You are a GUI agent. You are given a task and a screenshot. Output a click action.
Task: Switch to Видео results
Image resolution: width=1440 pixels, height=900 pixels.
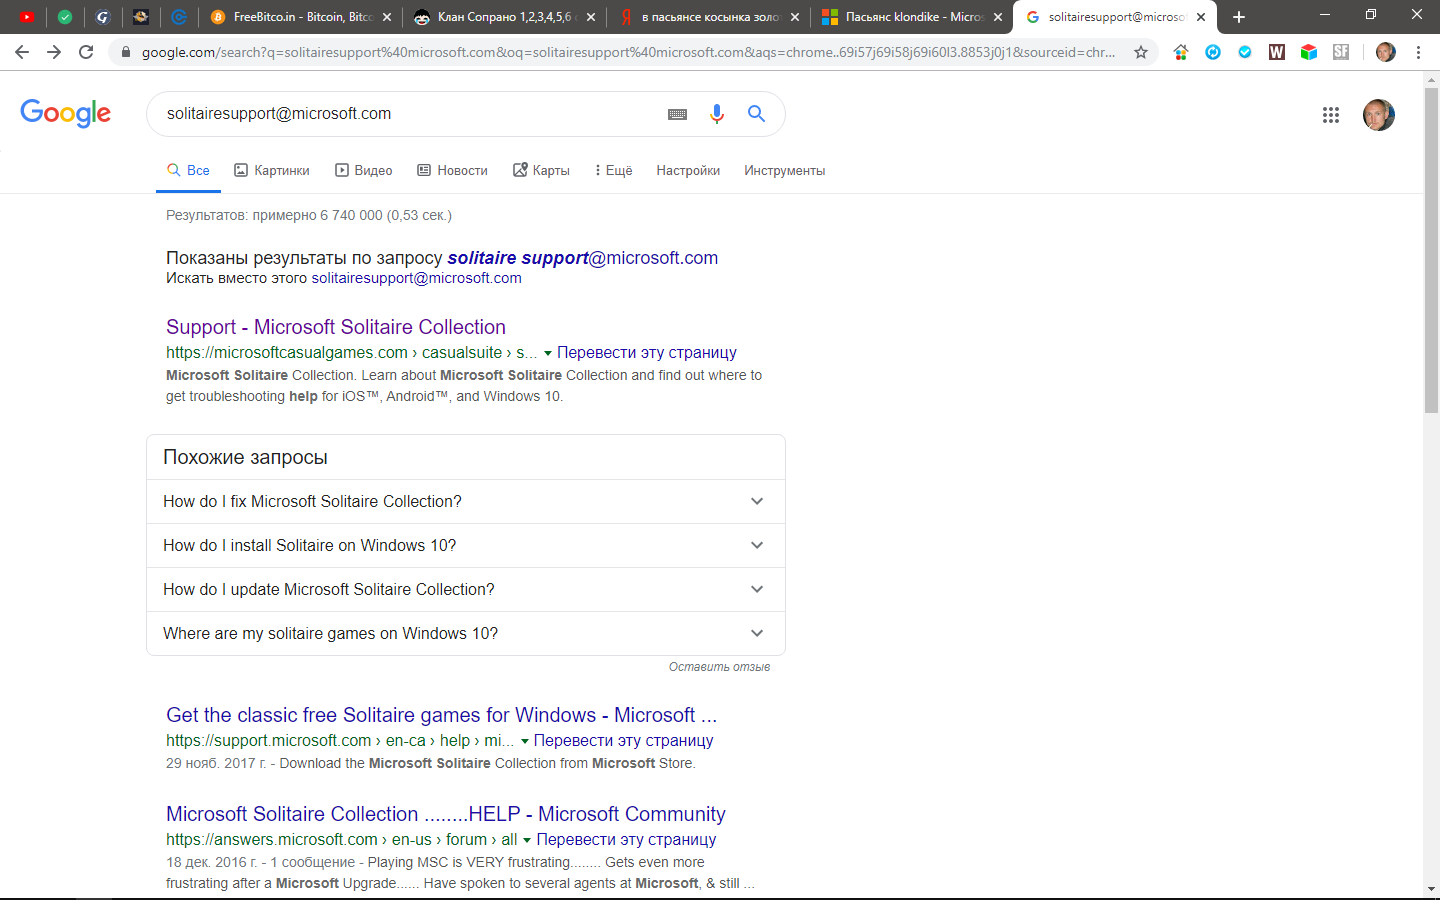coord(364,170)
